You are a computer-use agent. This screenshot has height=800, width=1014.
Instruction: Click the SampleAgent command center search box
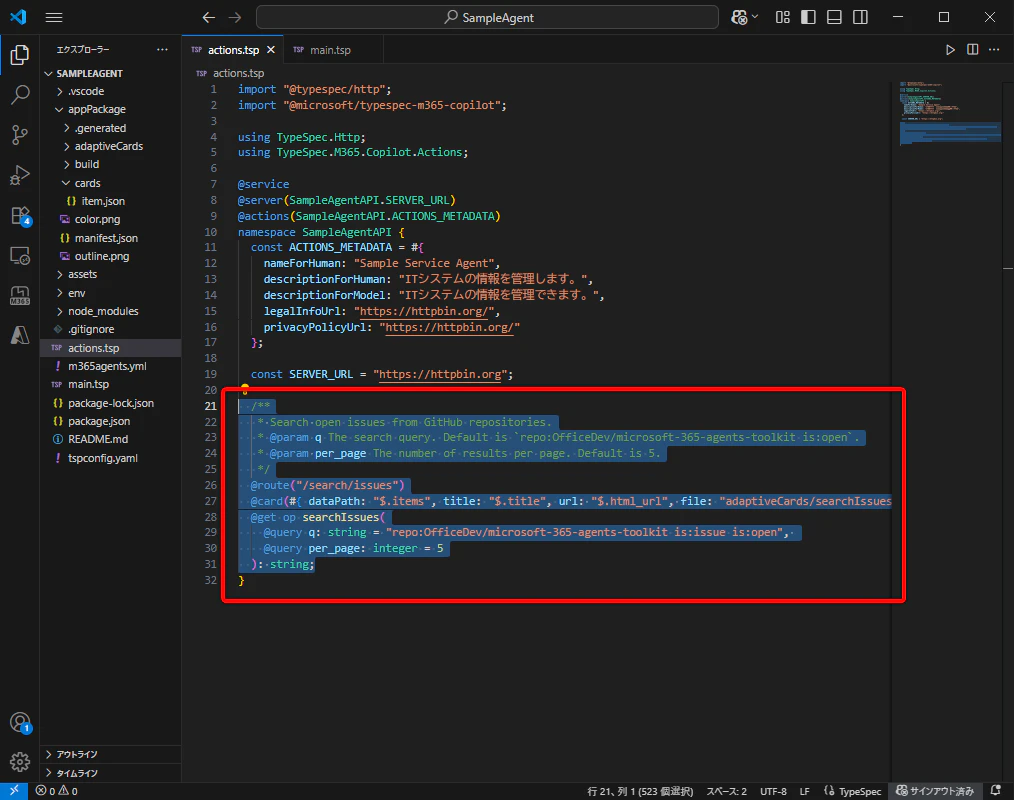tap(488, 17)
